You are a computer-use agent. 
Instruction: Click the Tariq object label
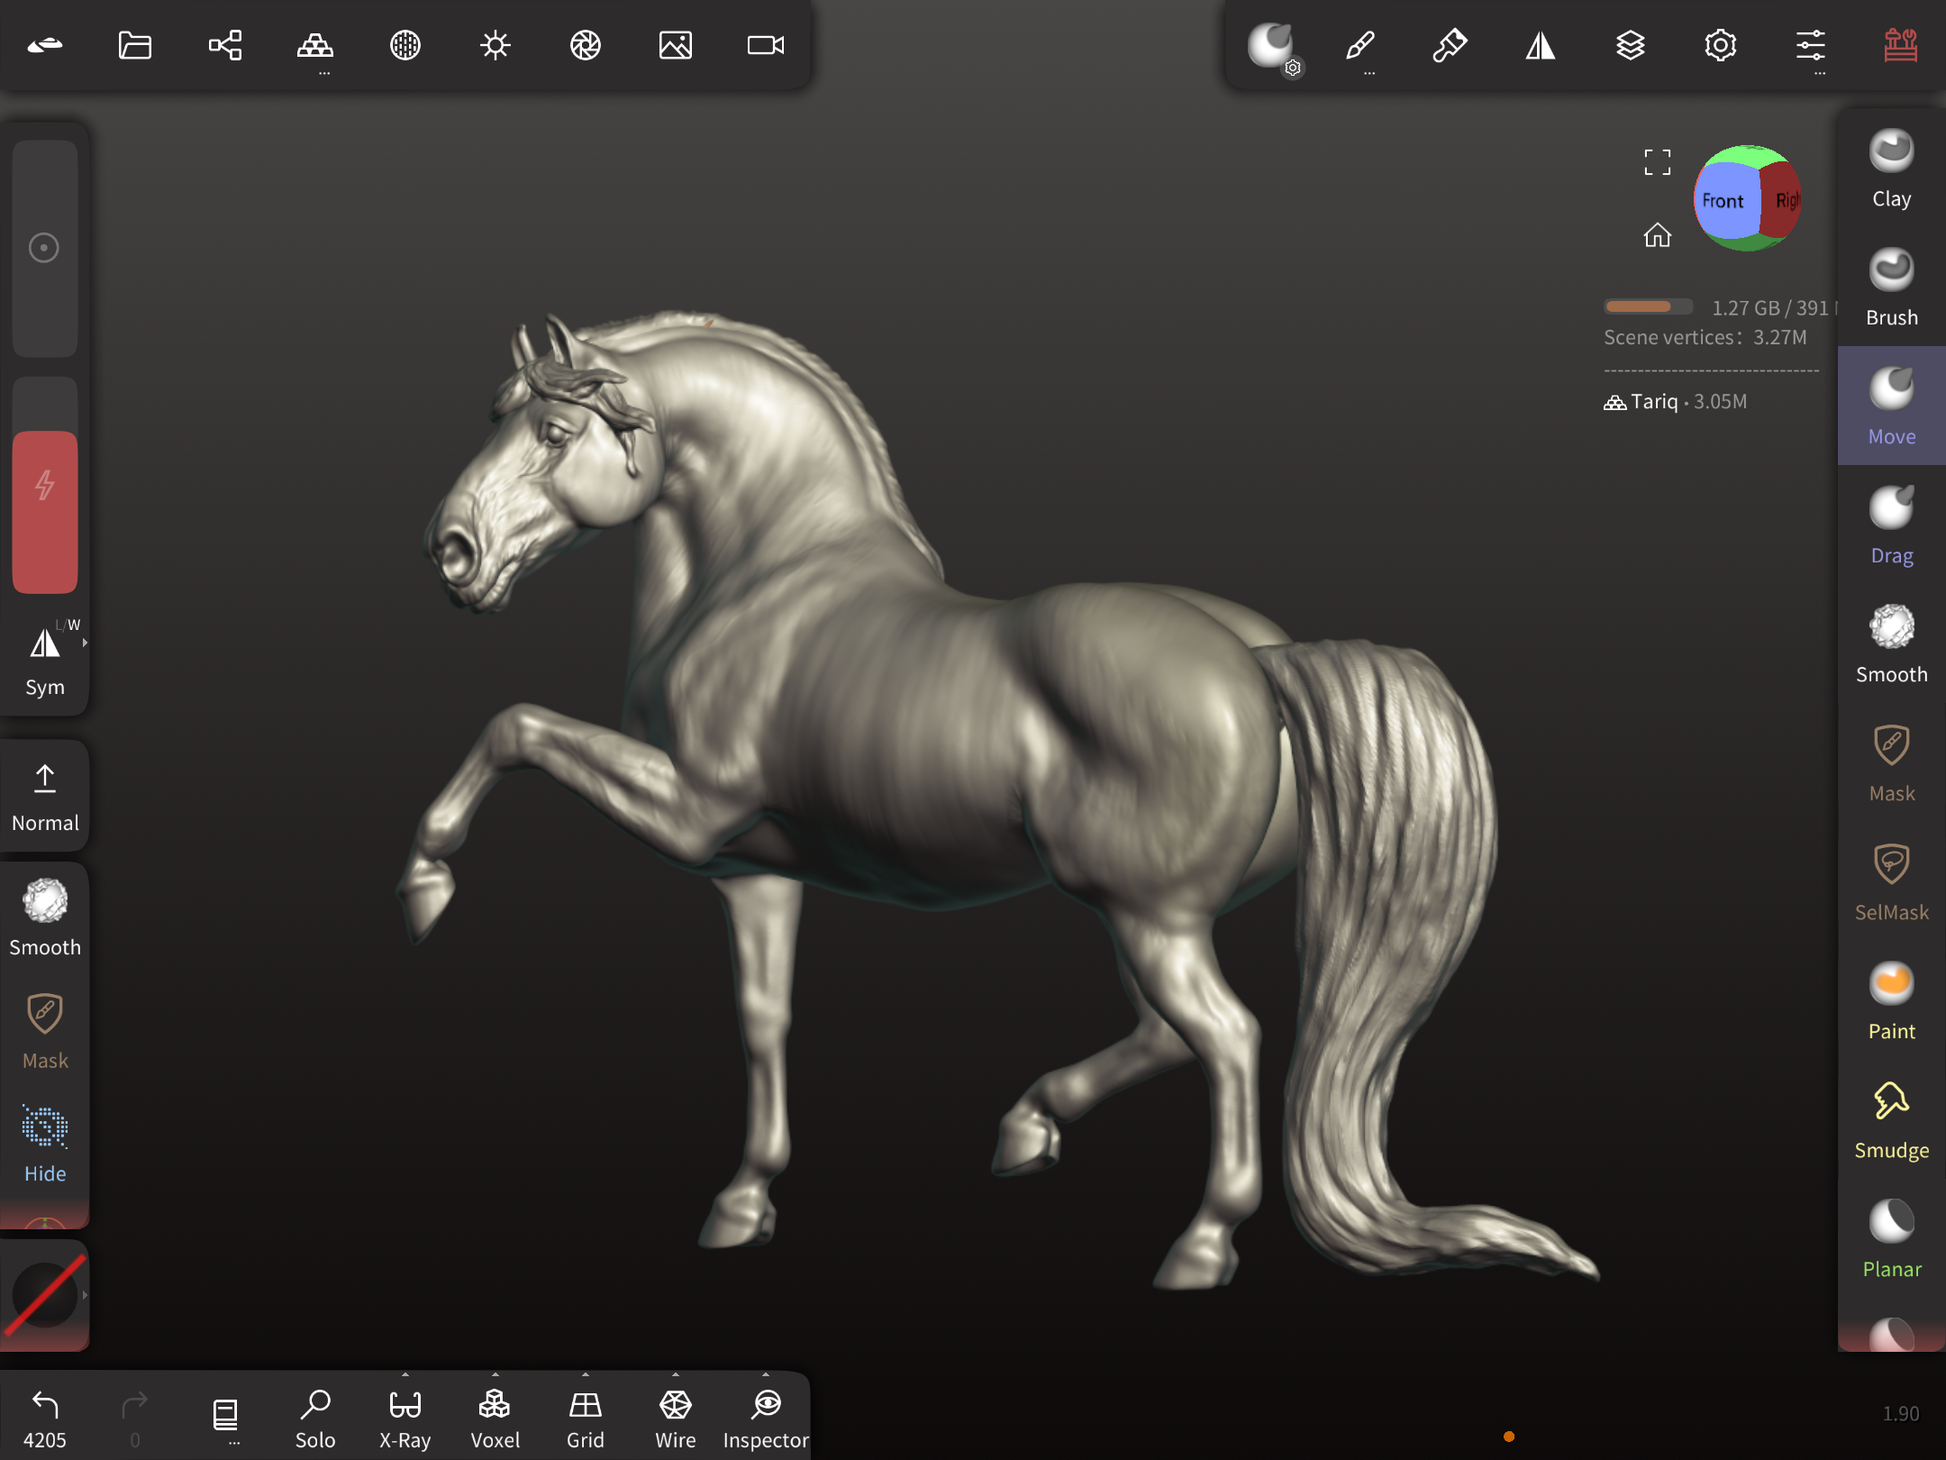click(x=1654, y=401)
